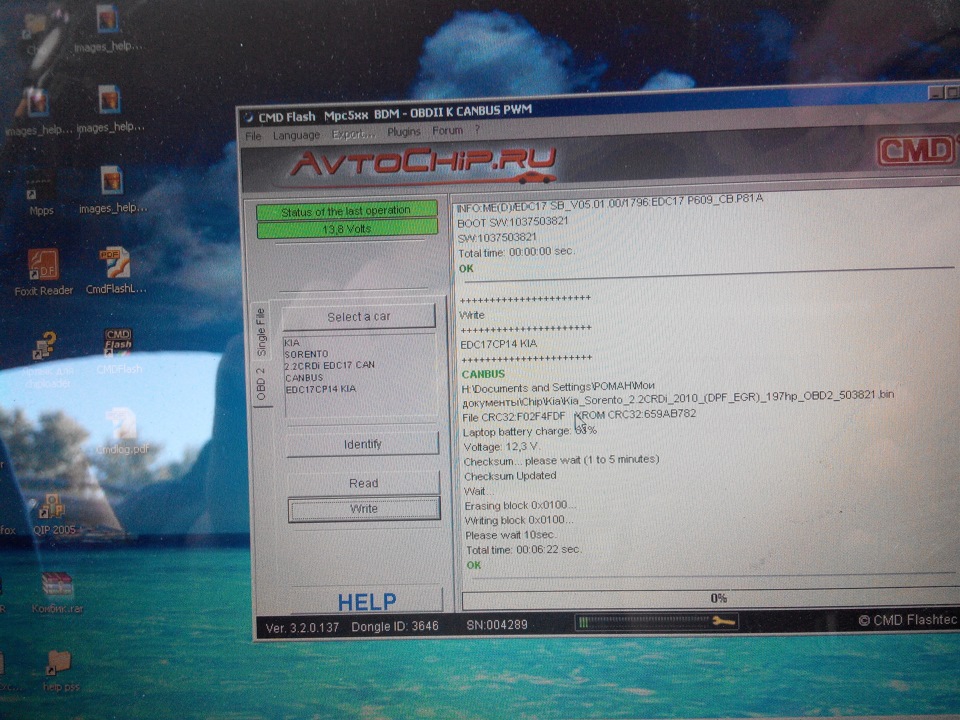Switch to the OBD 2 tab
The width and height of the screenshot is (960, 720).
click(x=261, y=384)
